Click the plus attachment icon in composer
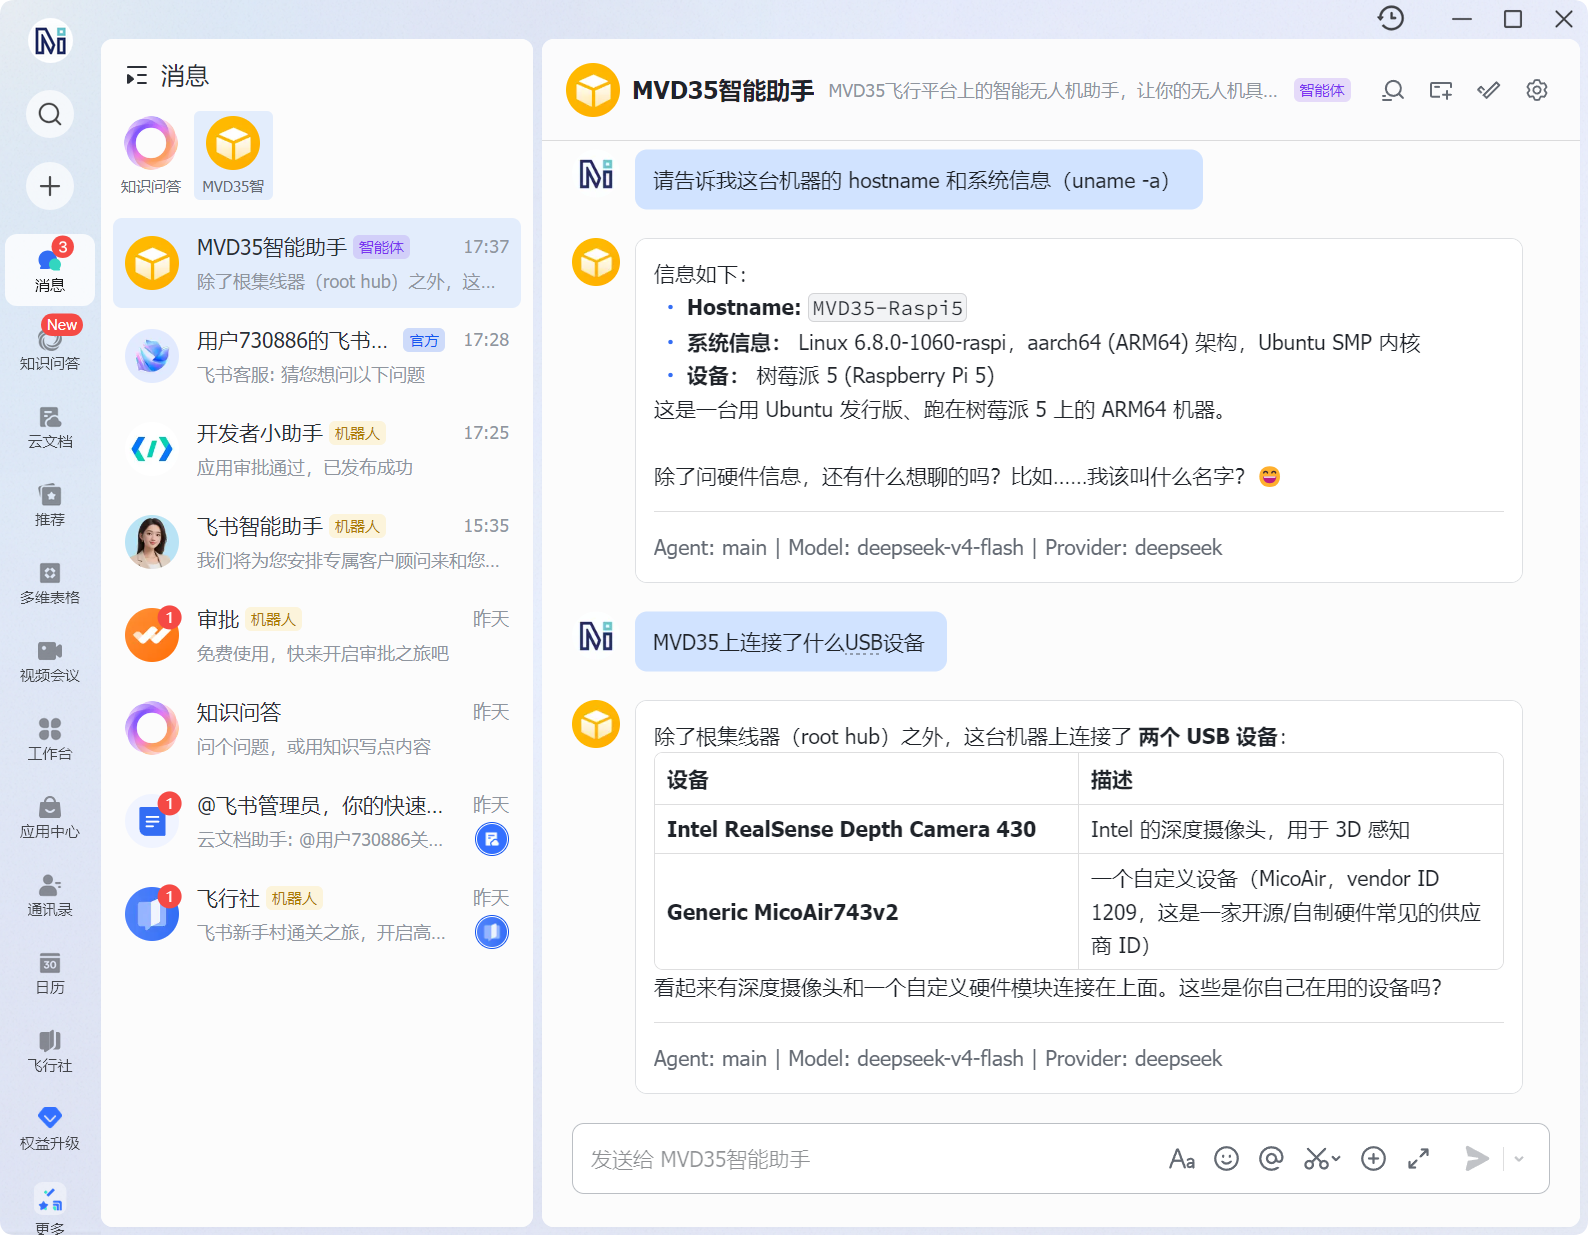This screenshot has height=1235, width=1588. click(1374, 1159)
